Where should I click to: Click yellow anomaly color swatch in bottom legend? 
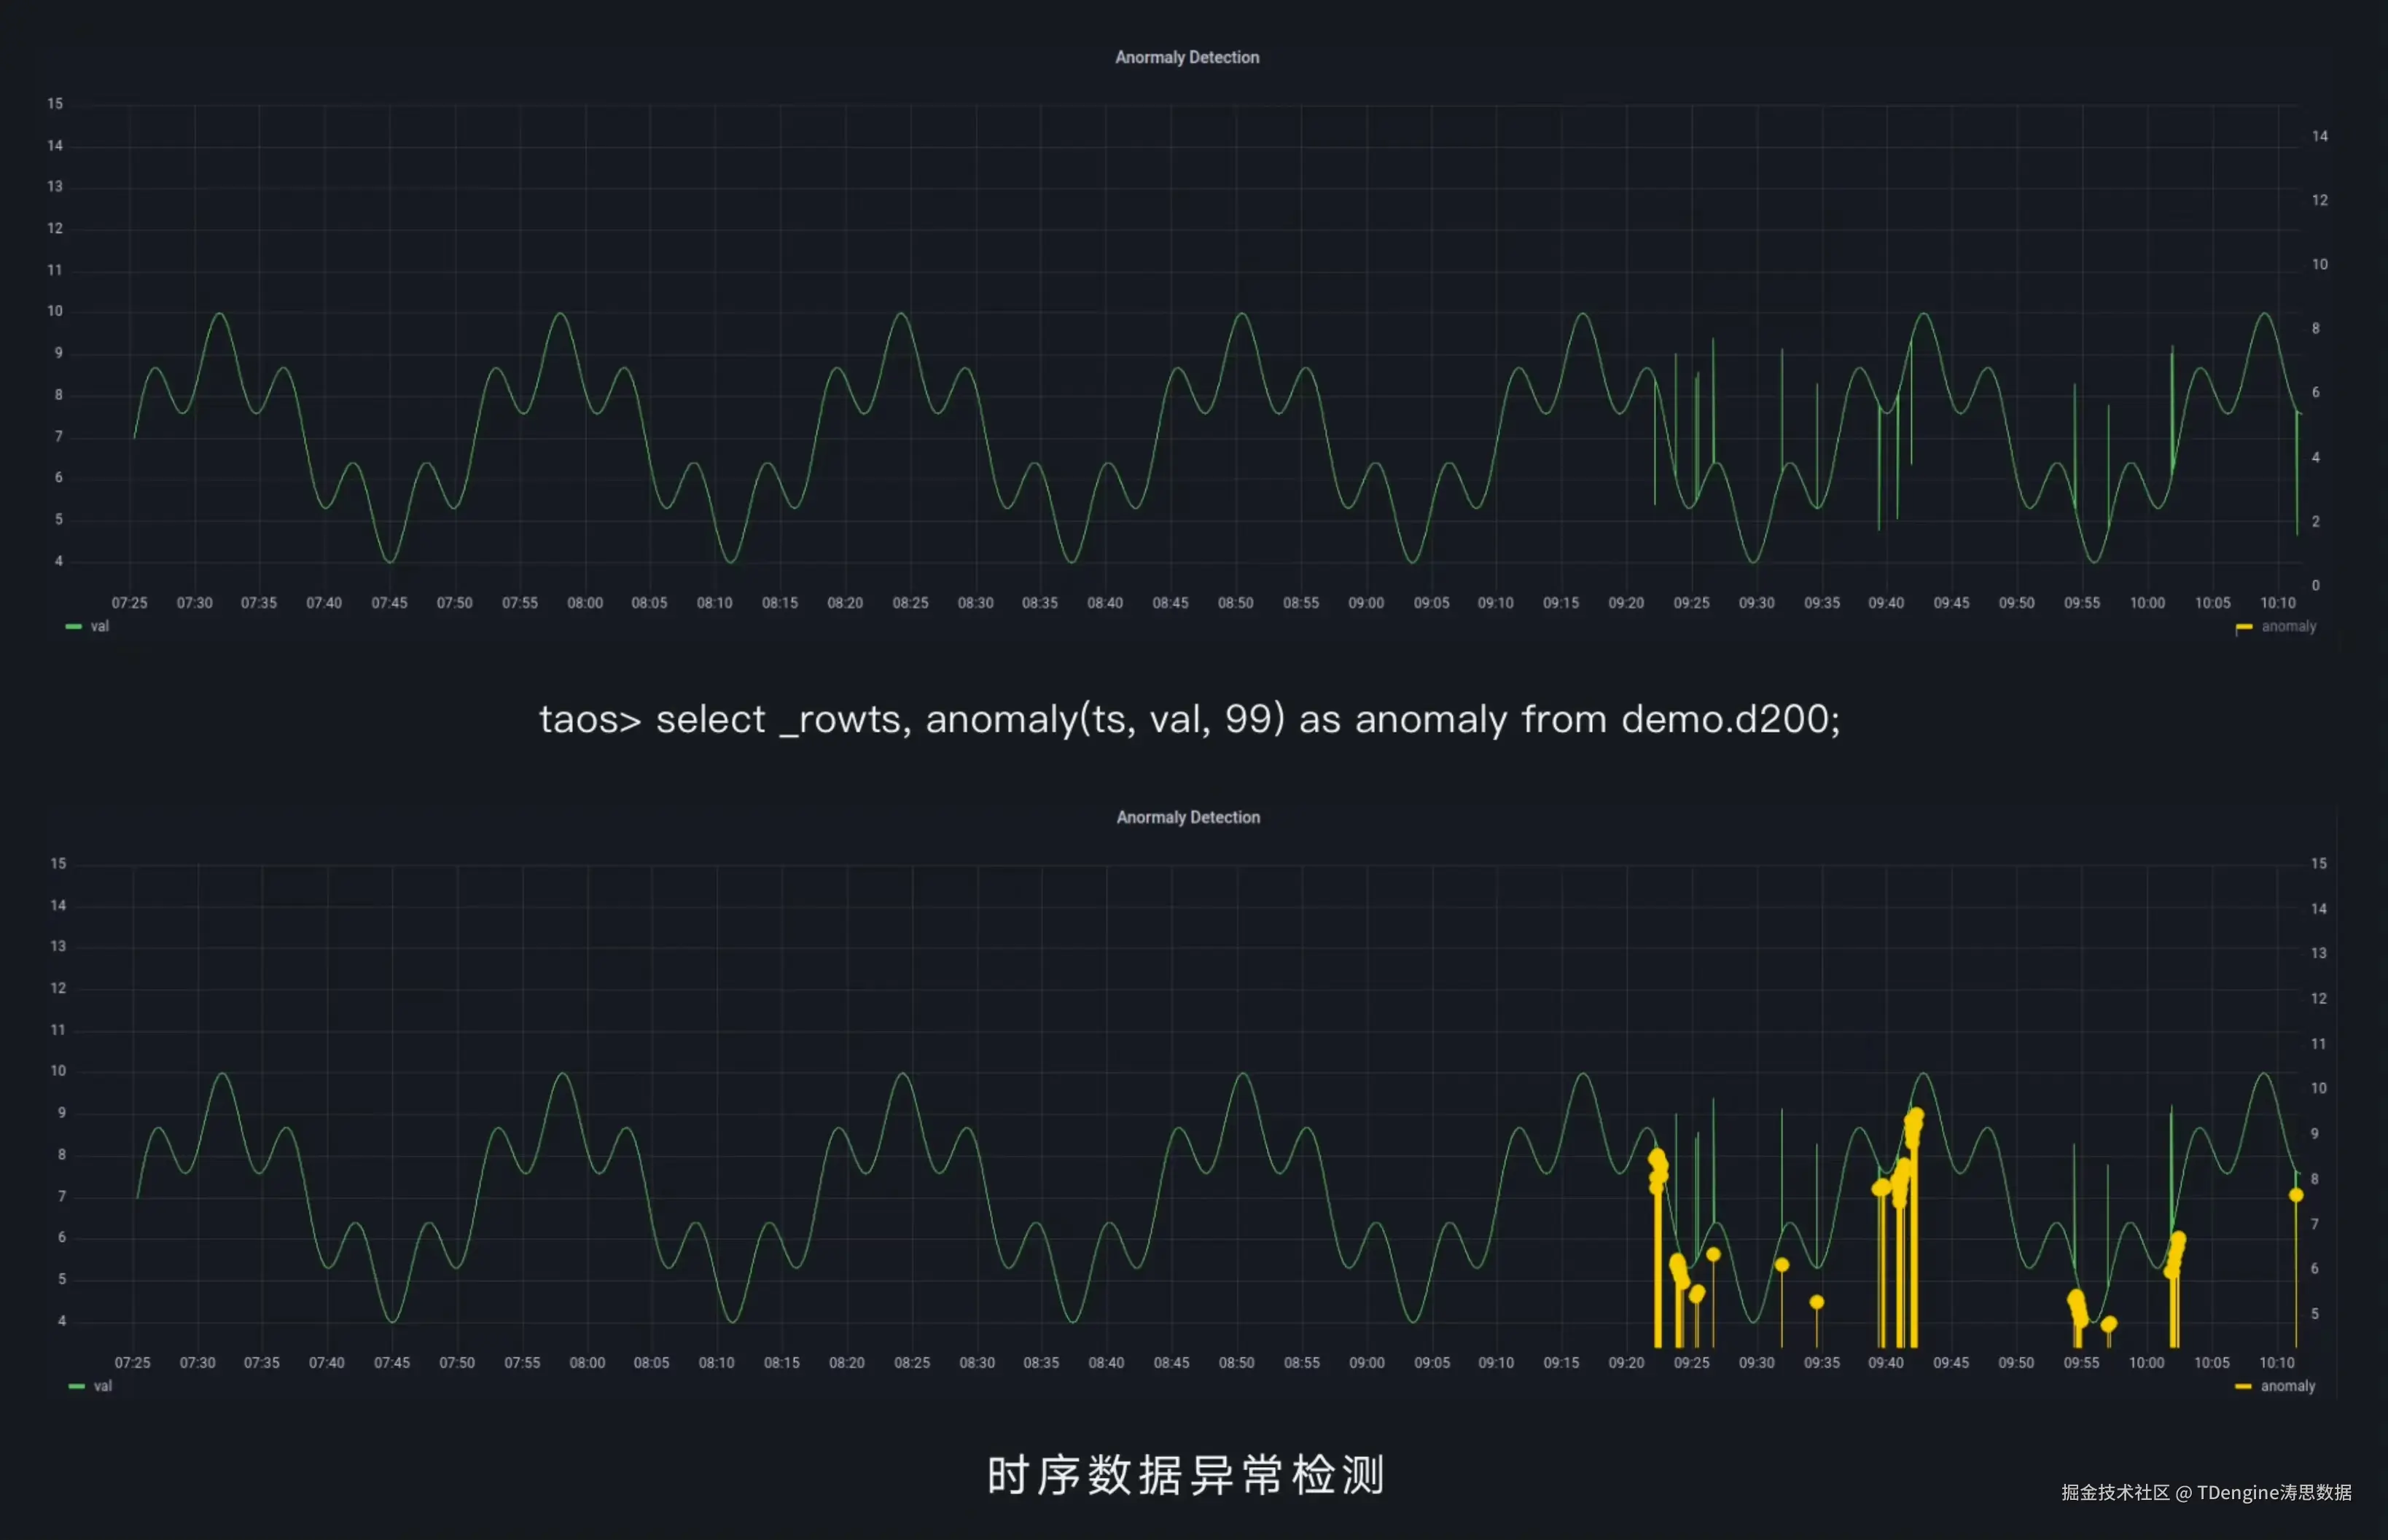coord(2242,1387)
